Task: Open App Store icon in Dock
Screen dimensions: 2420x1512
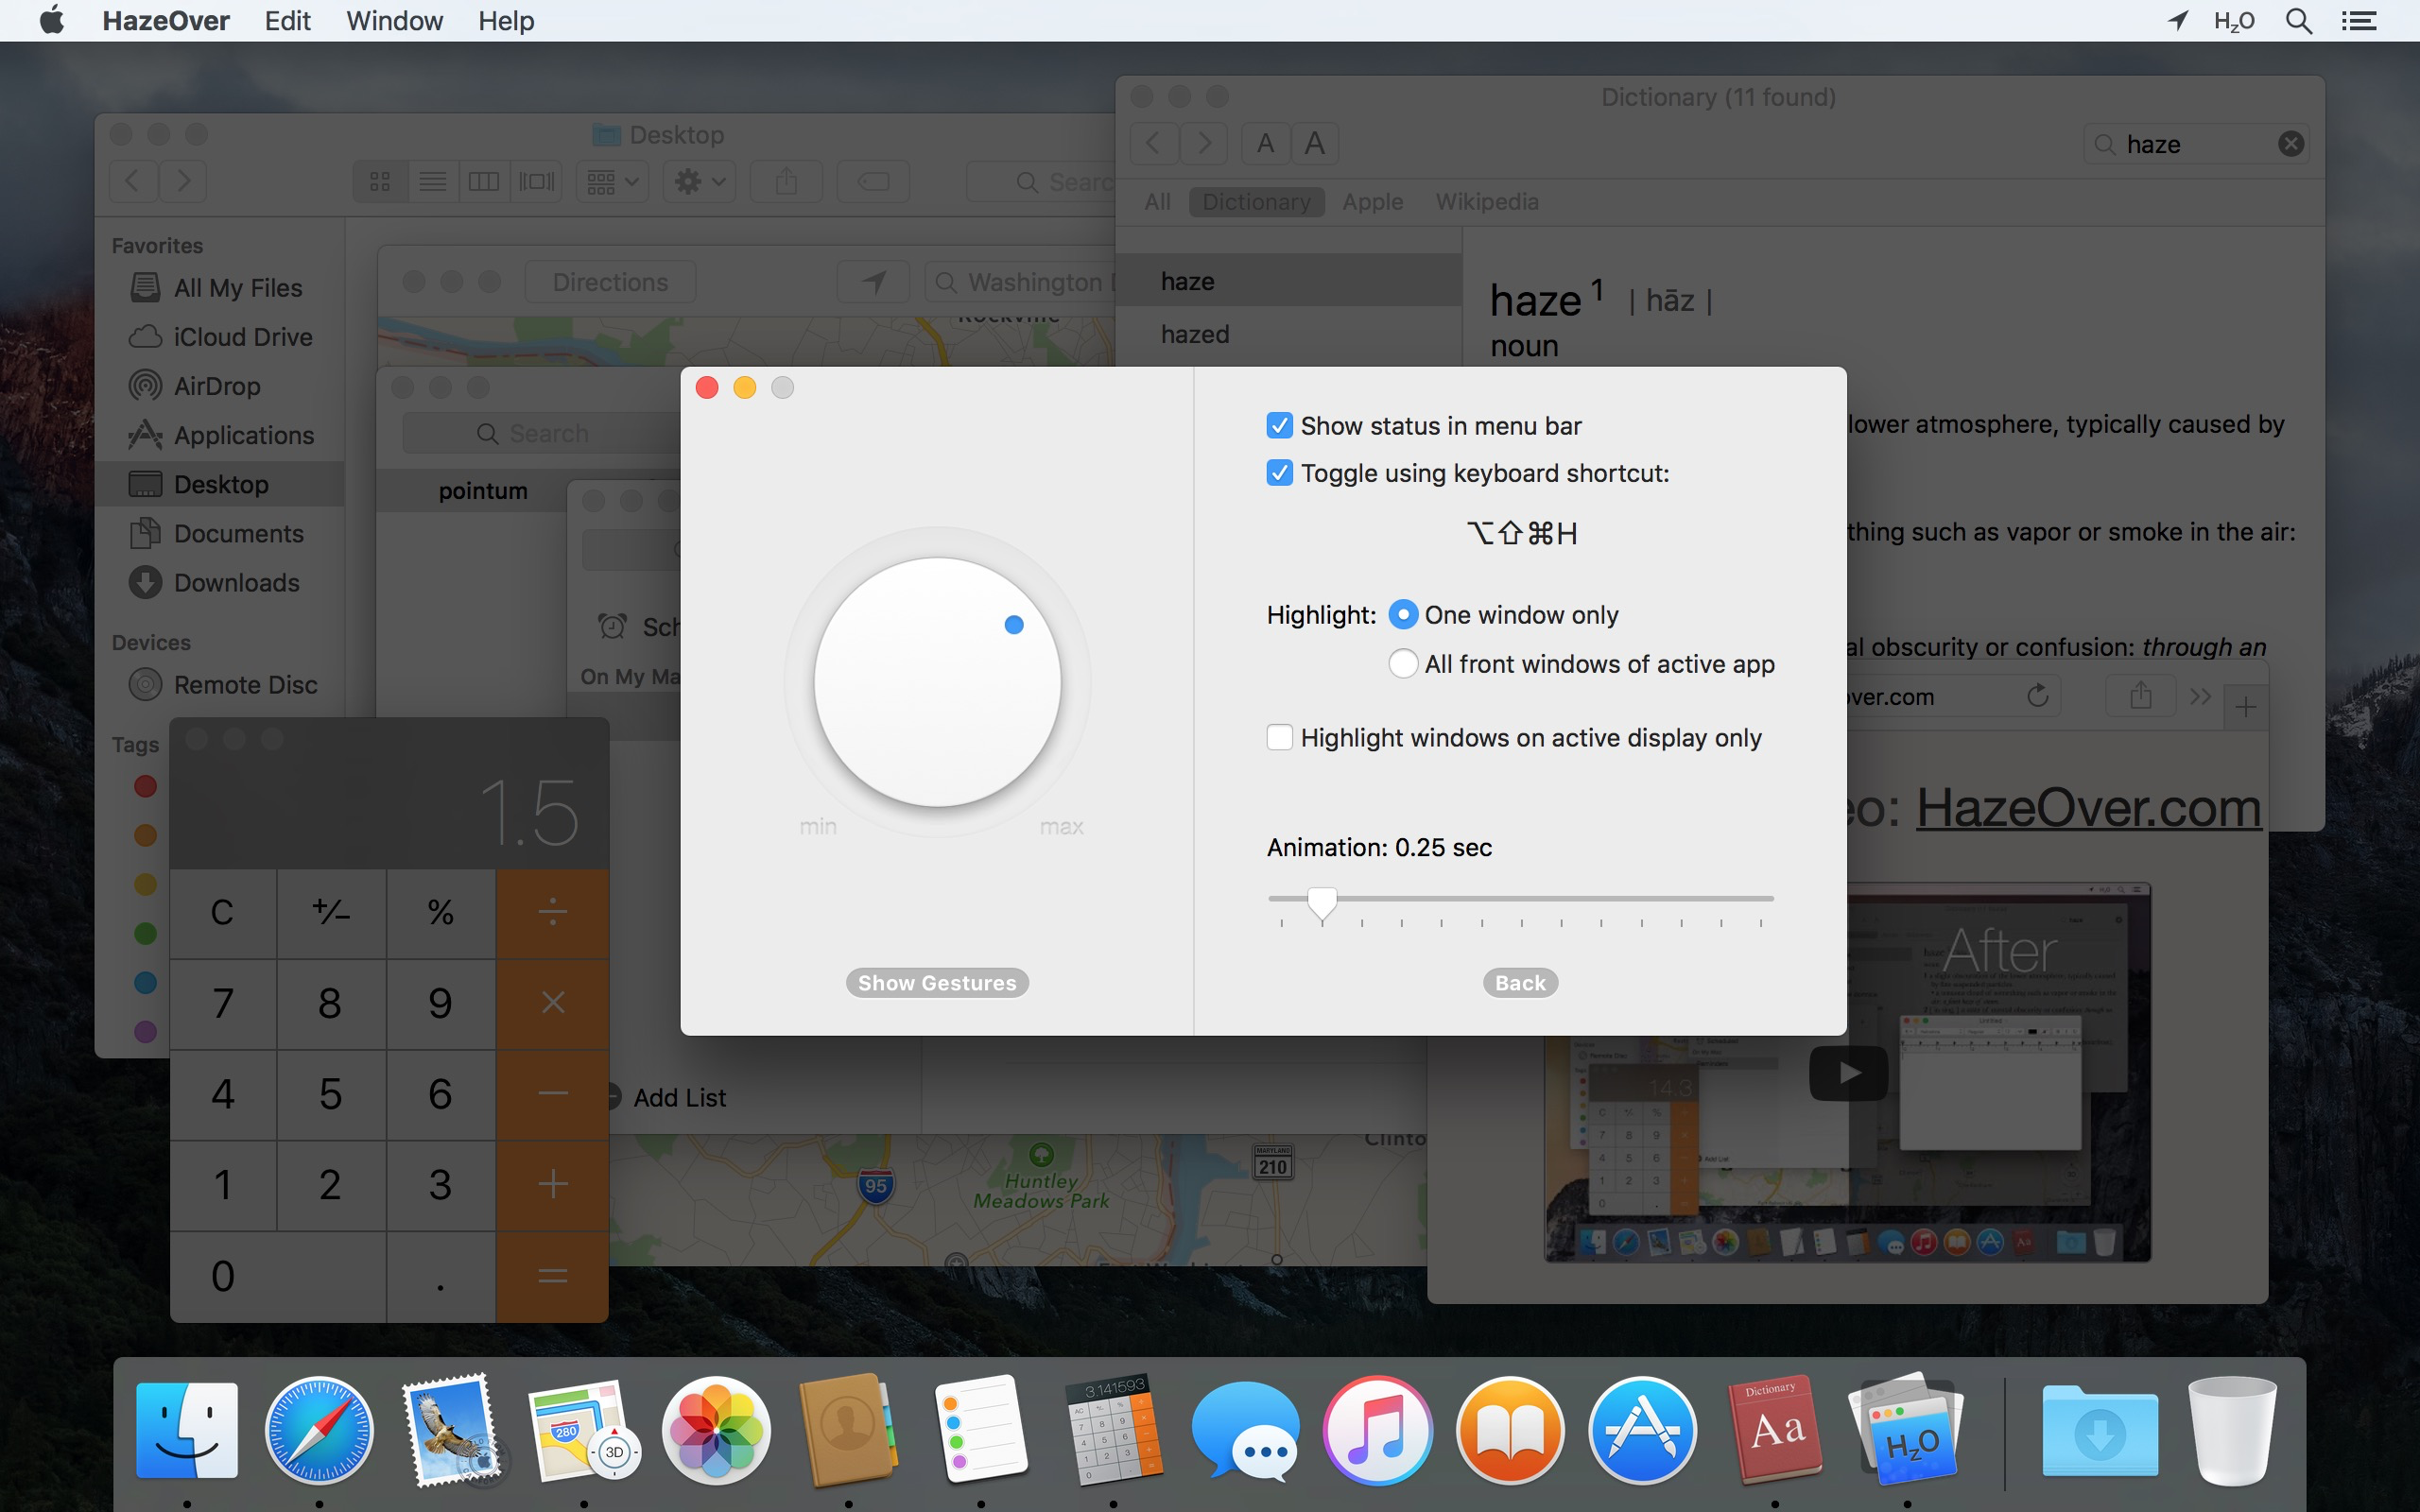Action: [1642, 1430]
